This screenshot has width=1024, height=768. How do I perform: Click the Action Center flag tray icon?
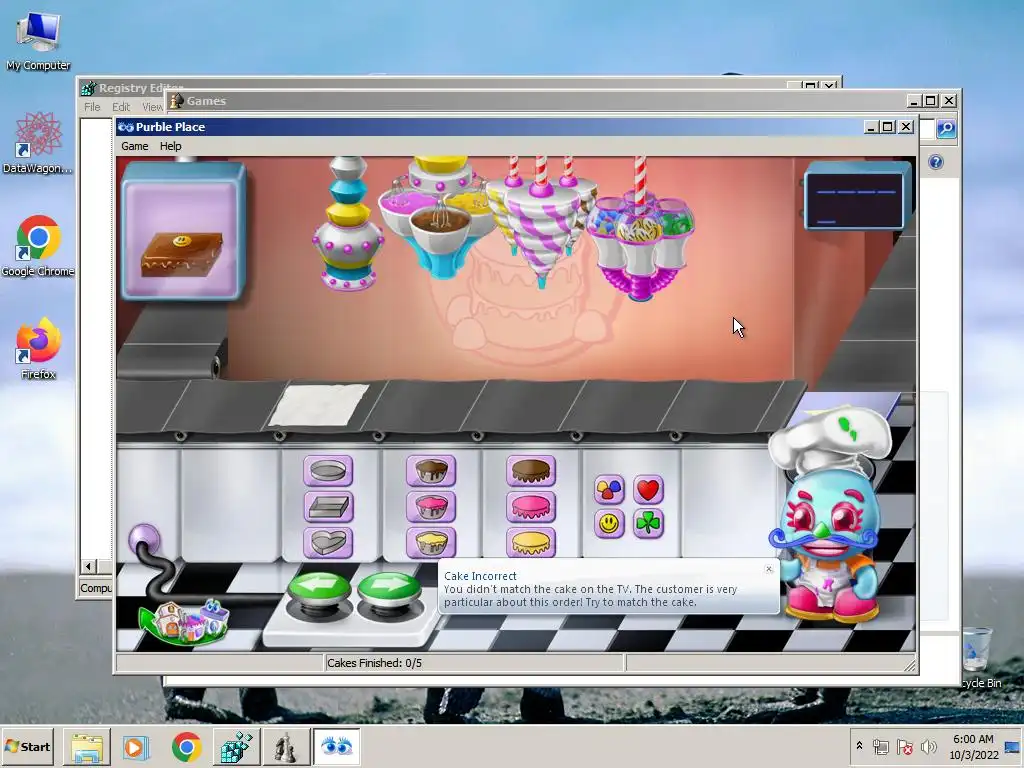point(904,746)
